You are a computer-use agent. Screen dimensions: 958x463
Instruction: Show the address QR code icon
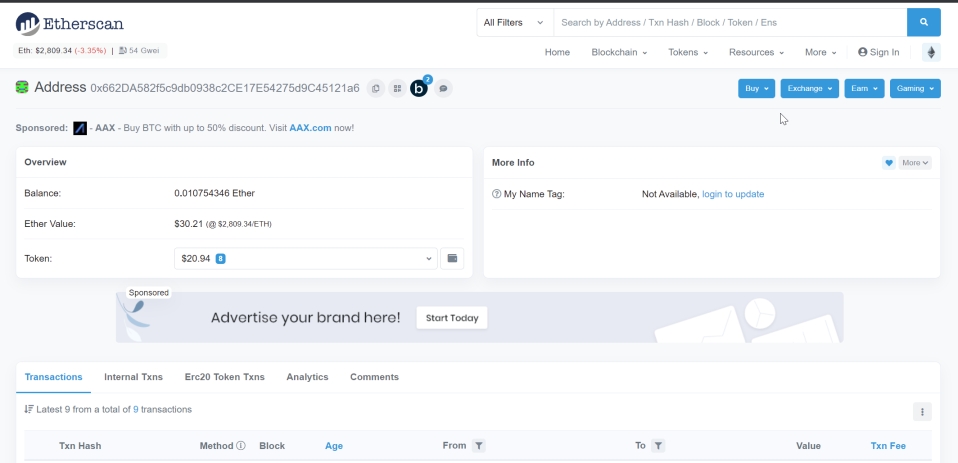tap(397, 89)
